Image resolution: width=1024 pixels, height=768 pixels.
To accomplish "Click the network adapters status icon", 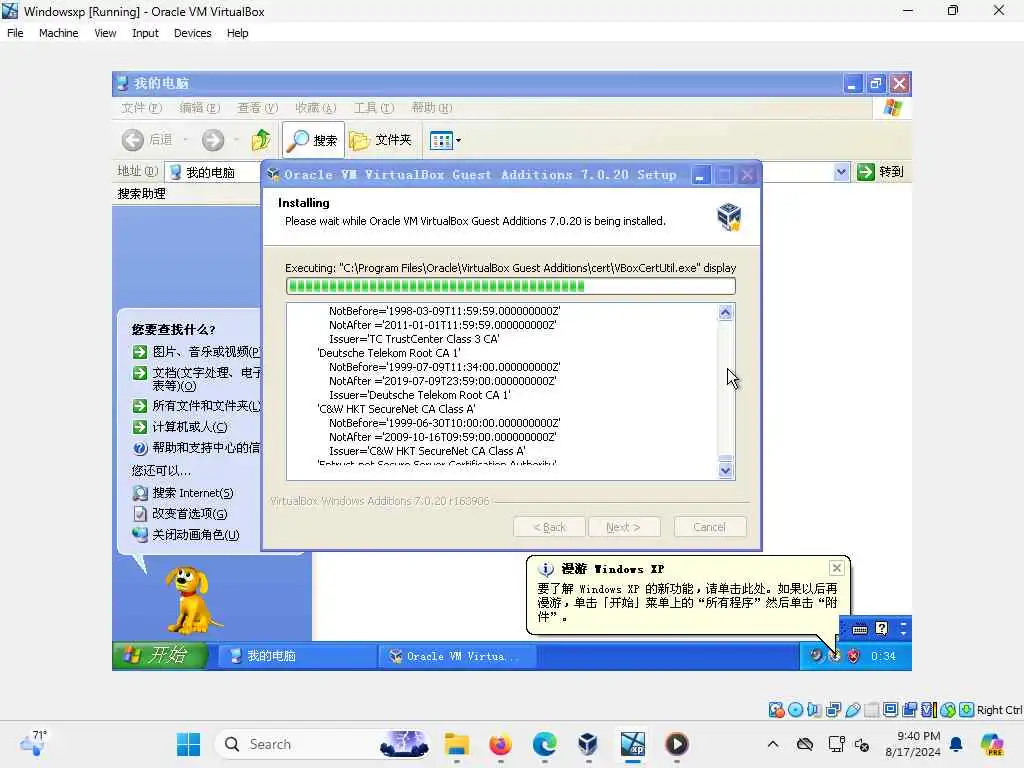I will tap(833, 710).
